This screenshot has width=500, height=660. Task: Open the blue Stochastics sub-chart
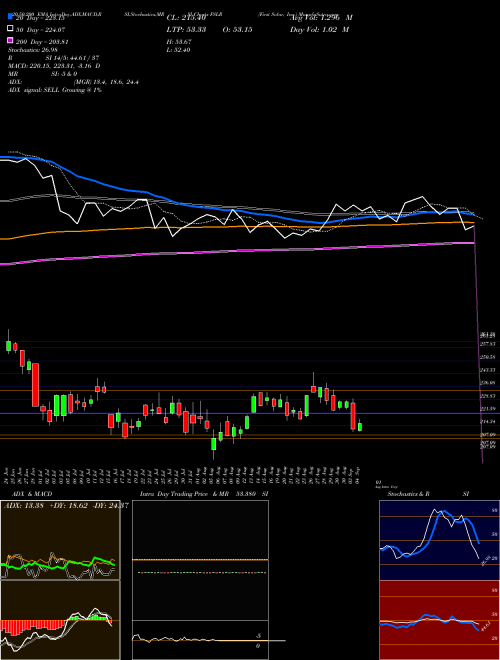(x=439, y=540)
